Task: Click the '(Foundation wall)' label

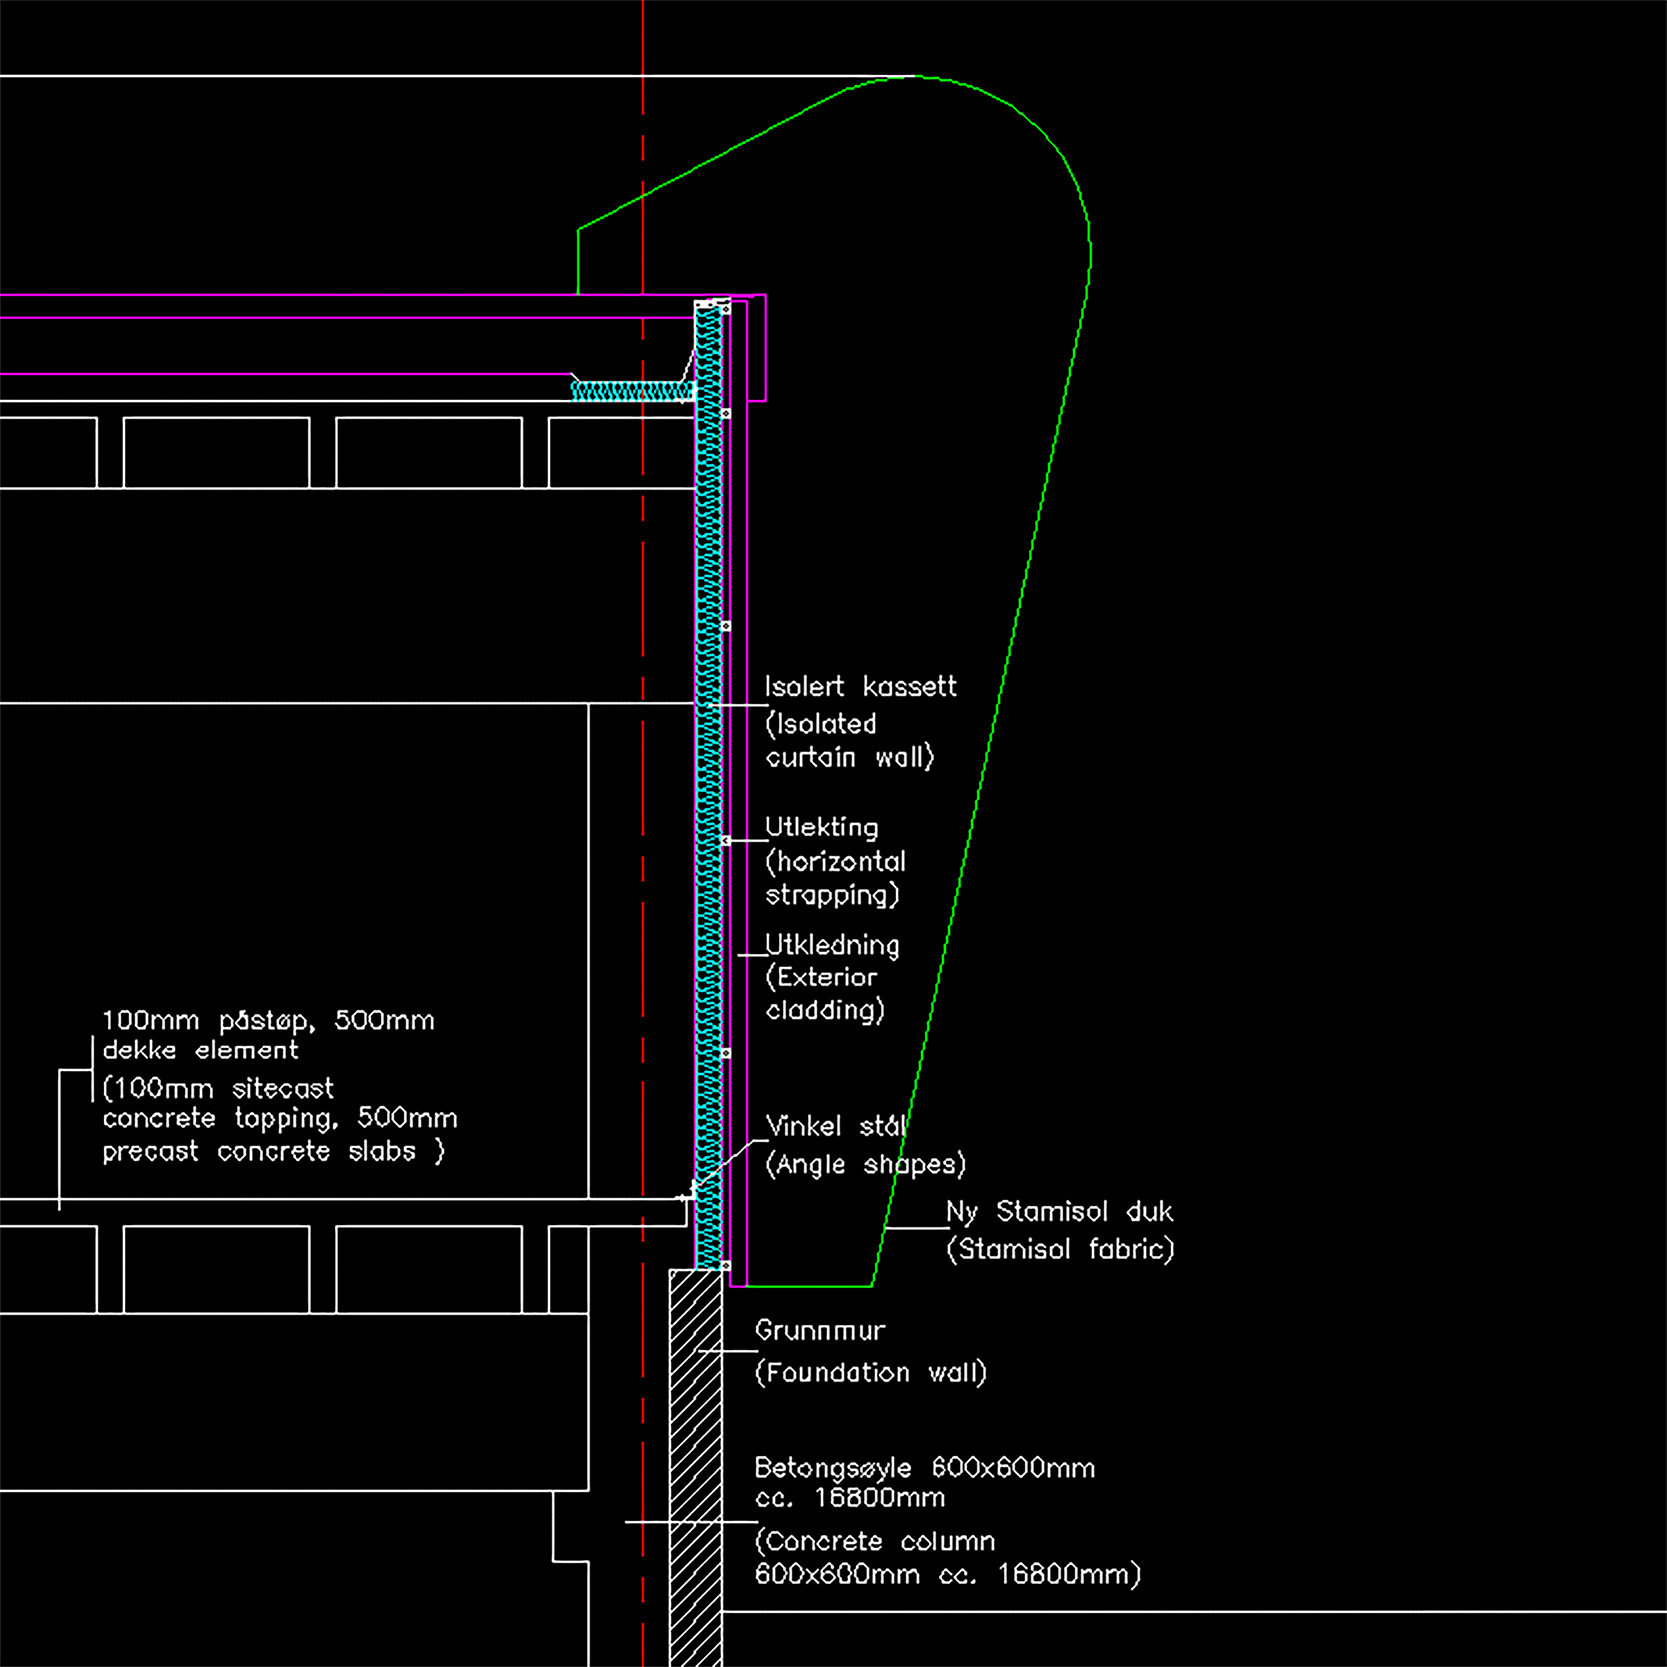Action: click(x=871, y=1372)
